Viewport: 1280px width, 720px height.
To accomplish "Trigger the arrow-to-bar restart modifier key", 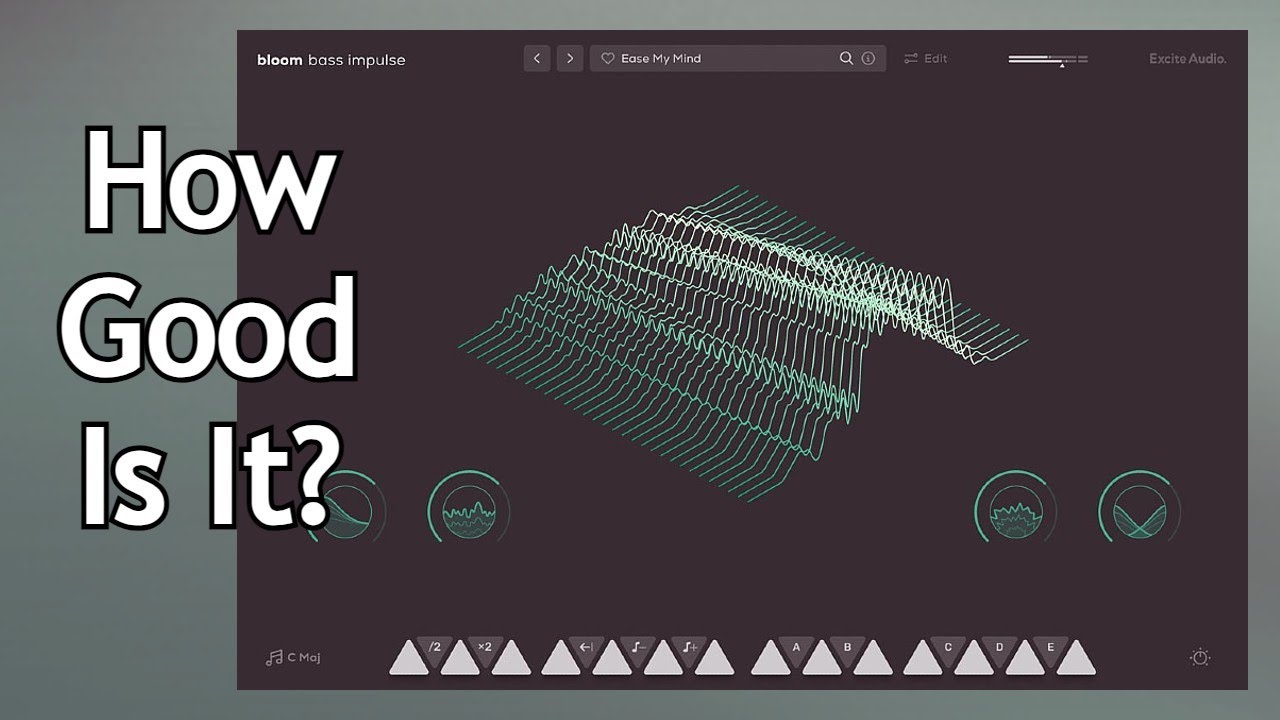I will coord(587,648).
